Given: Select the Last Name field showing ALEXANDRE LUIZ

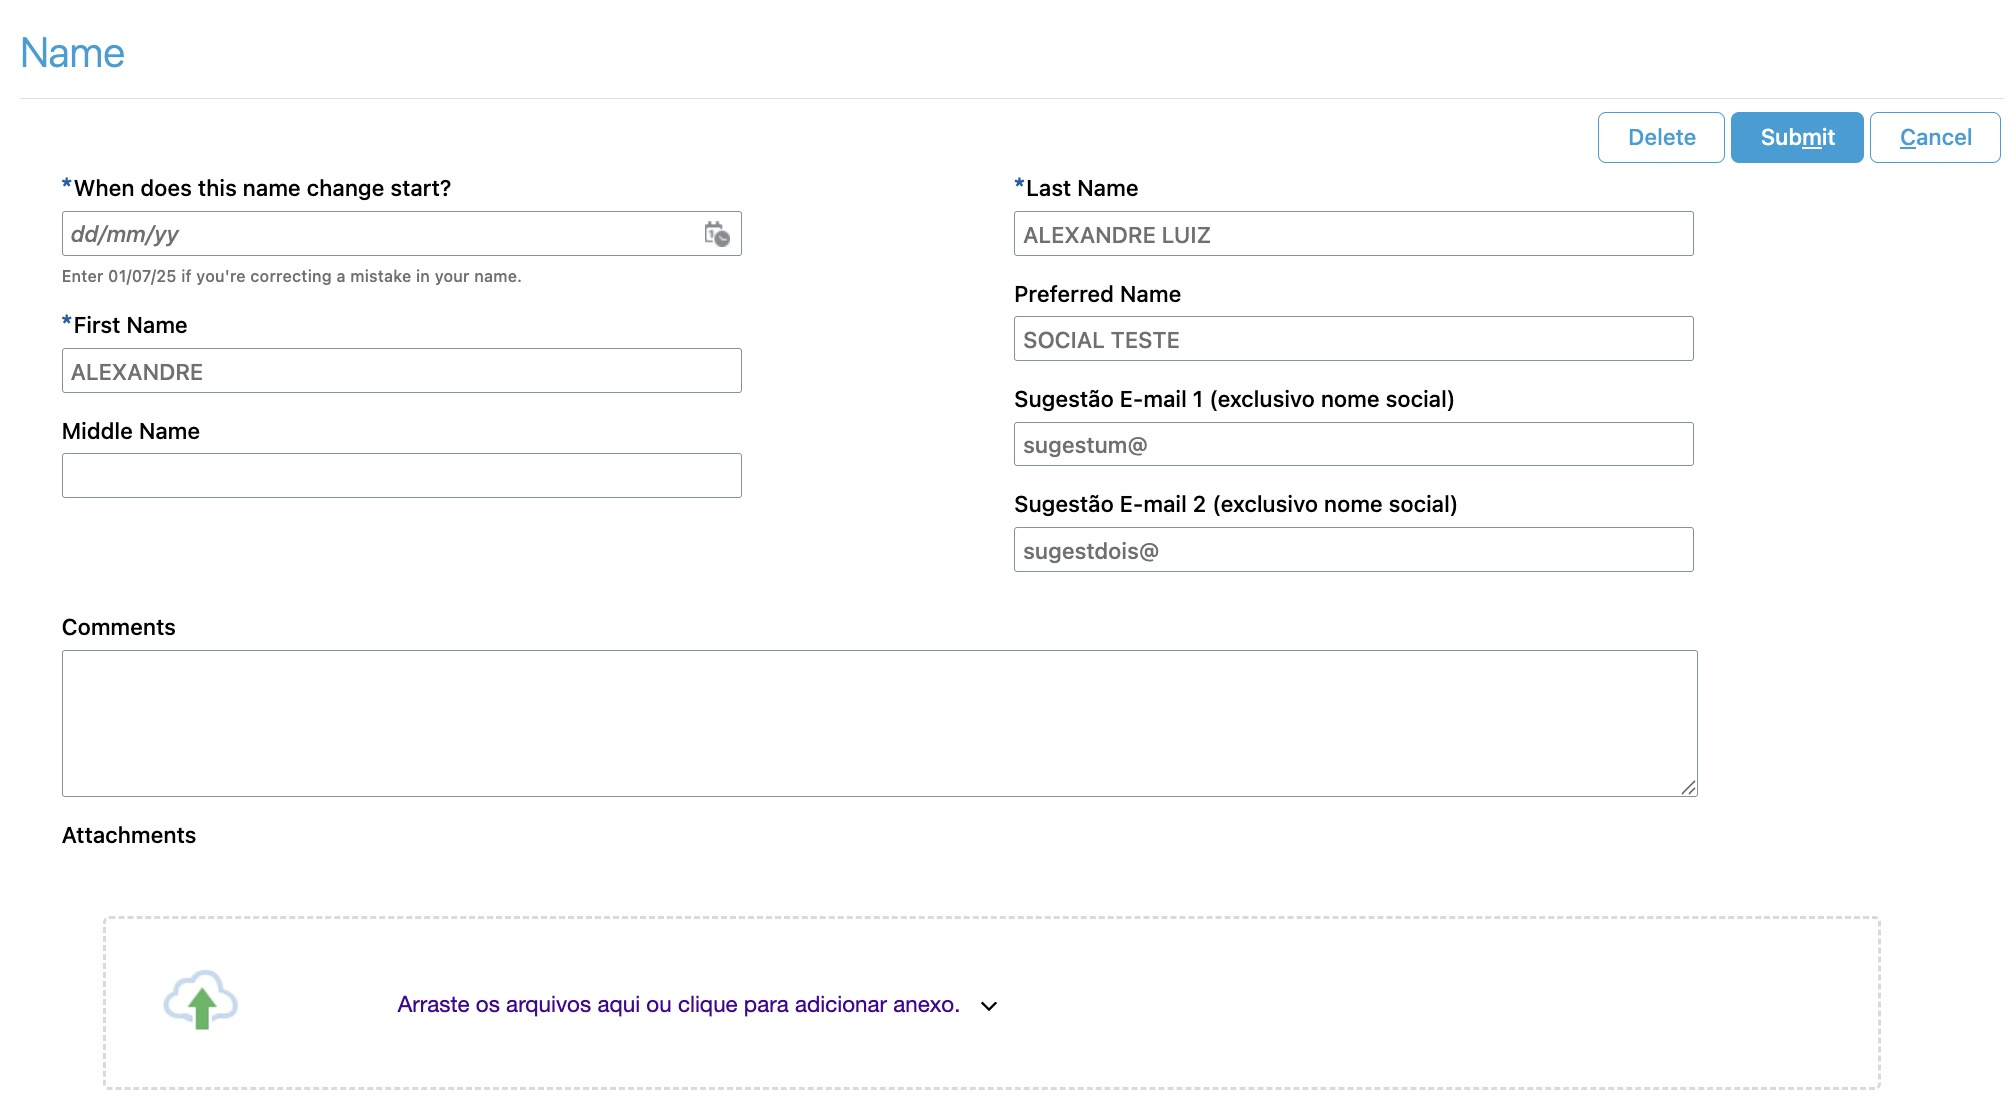Looking at the screenshot, I should click(x=1353, y=234).
